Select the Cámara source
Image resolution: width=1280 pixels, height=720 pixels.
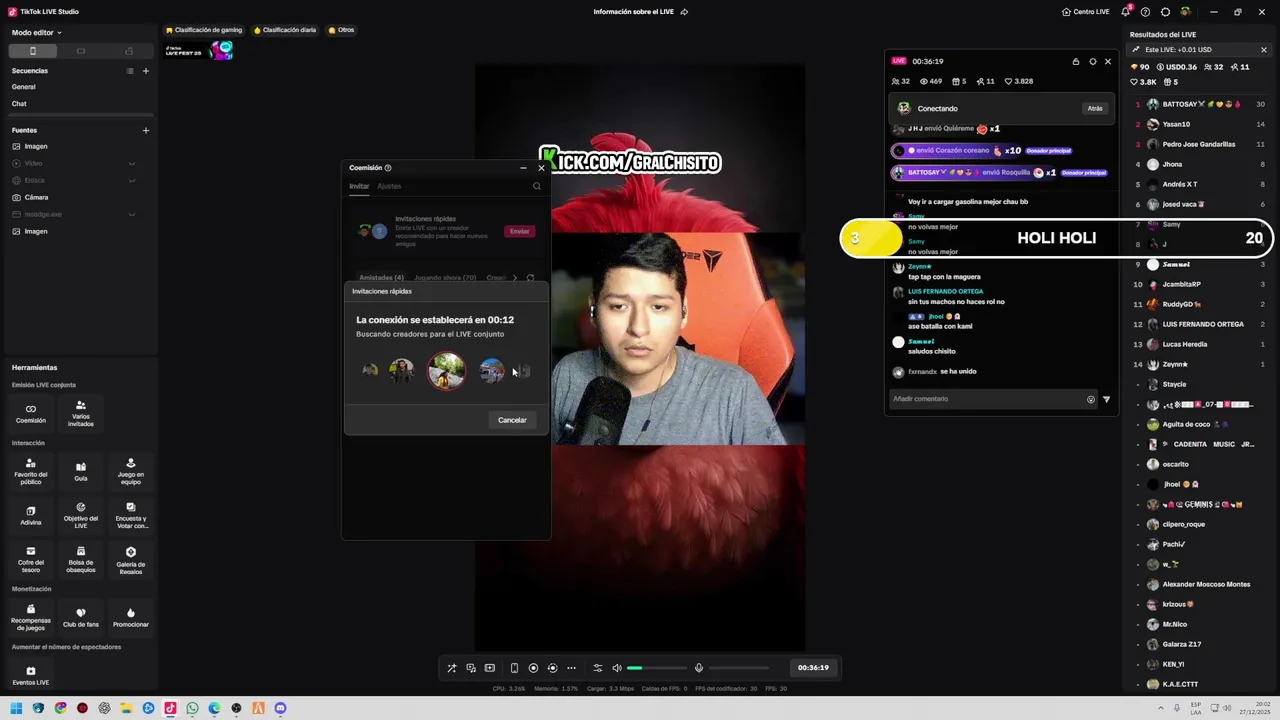point(80,197)
